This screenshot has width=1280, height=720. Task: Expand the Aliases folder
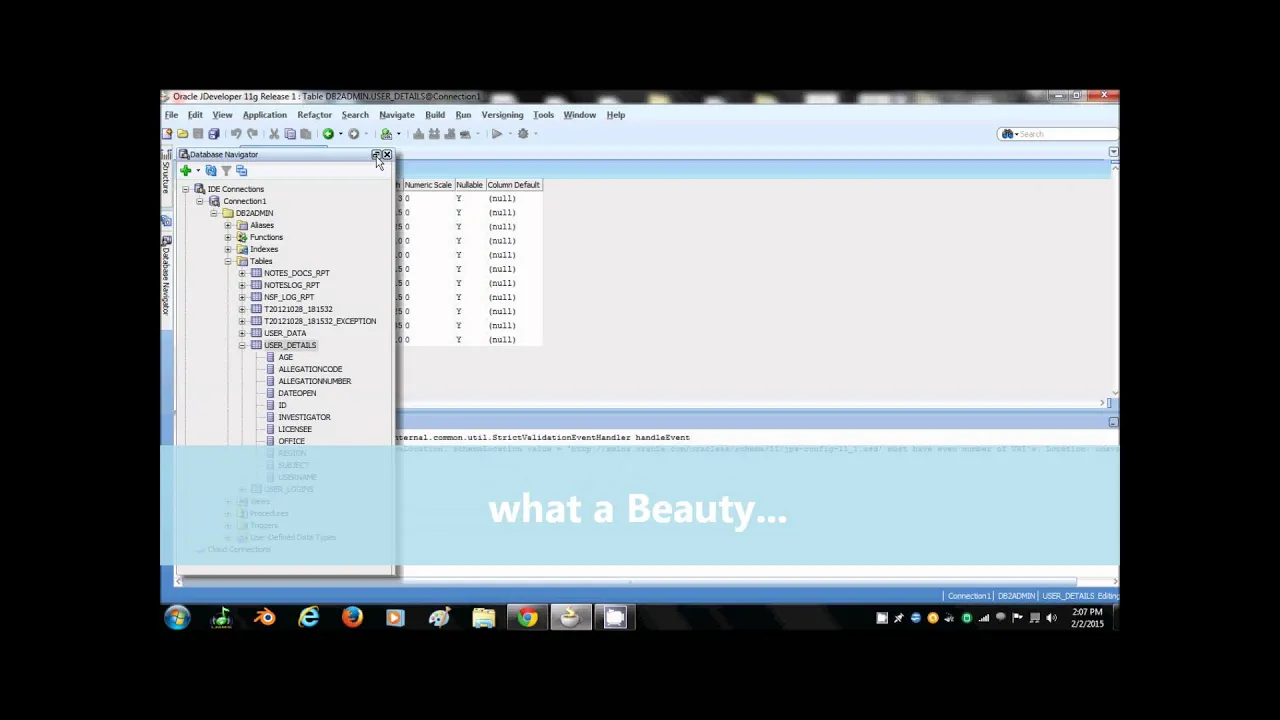point(228,225)
